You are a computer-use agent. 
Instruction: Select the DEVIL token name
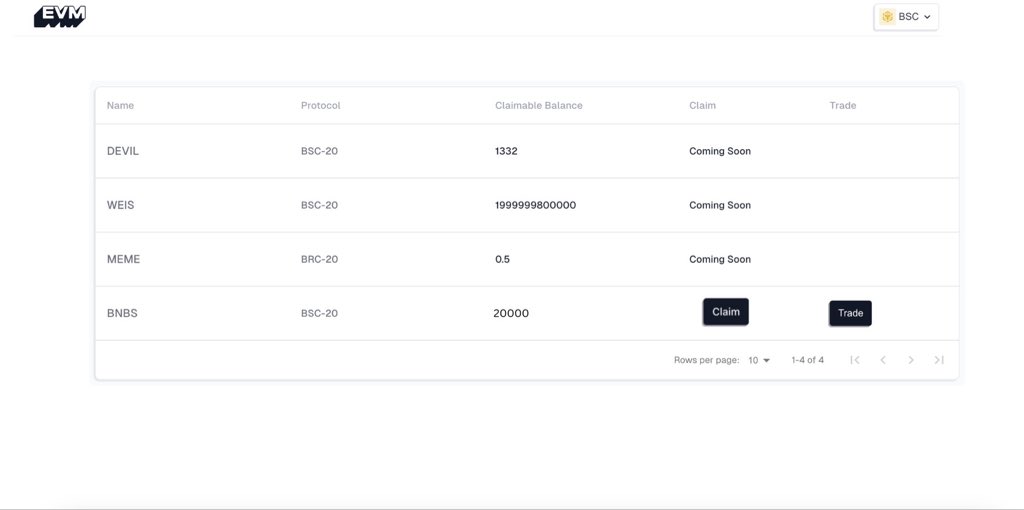coord(123,151)
